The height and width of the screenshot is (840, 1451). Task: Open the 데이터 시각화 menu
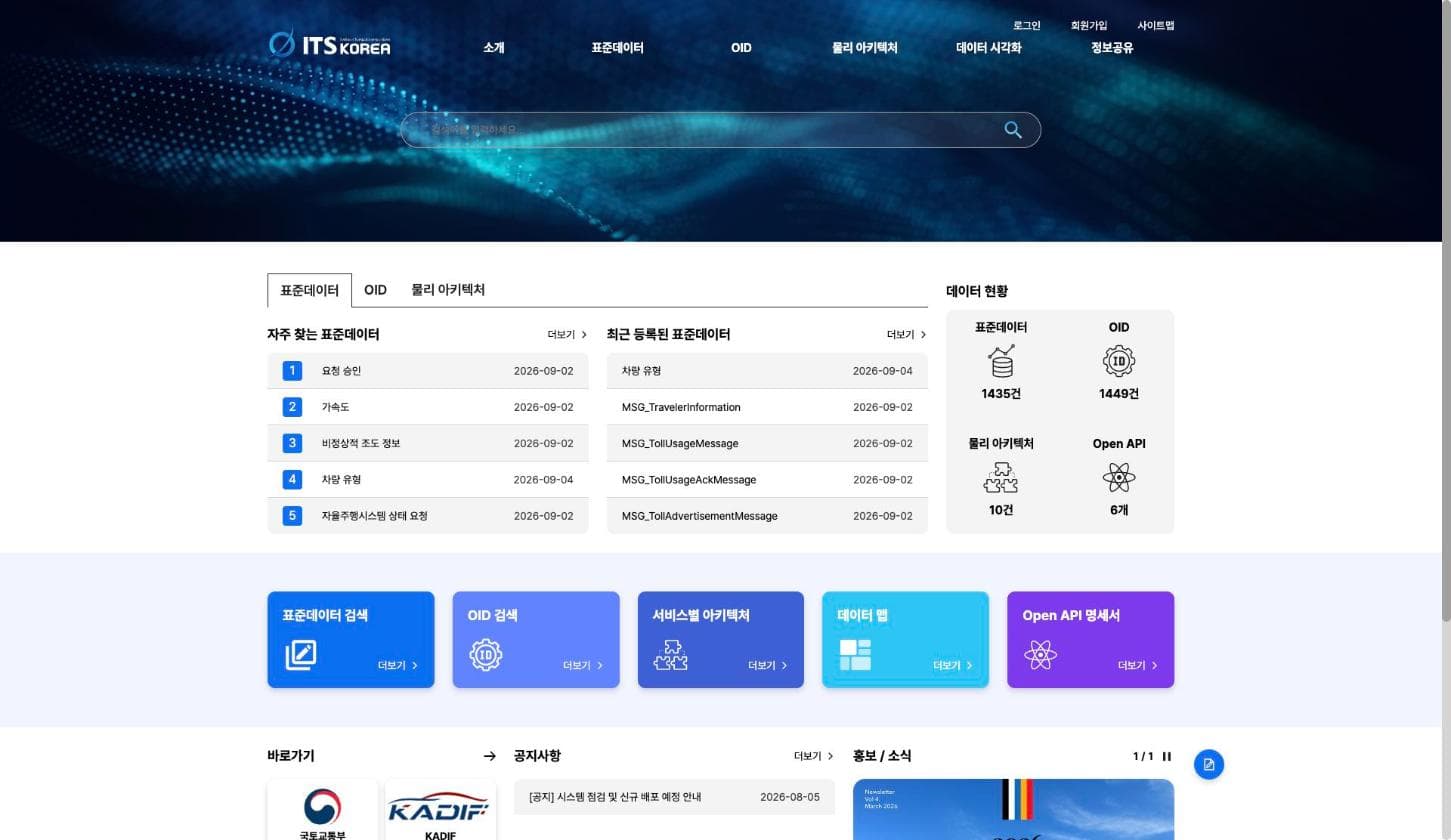(989, 47)
